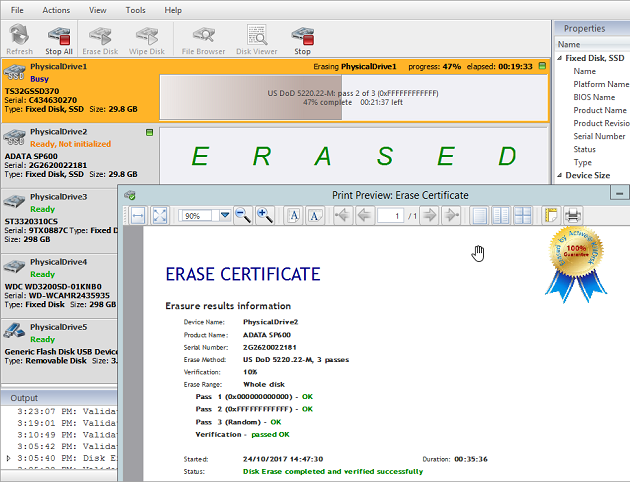Fit whole page in preview window
Image resolution: width=630 pixels, height=482 pixels.
click(160, 215)
